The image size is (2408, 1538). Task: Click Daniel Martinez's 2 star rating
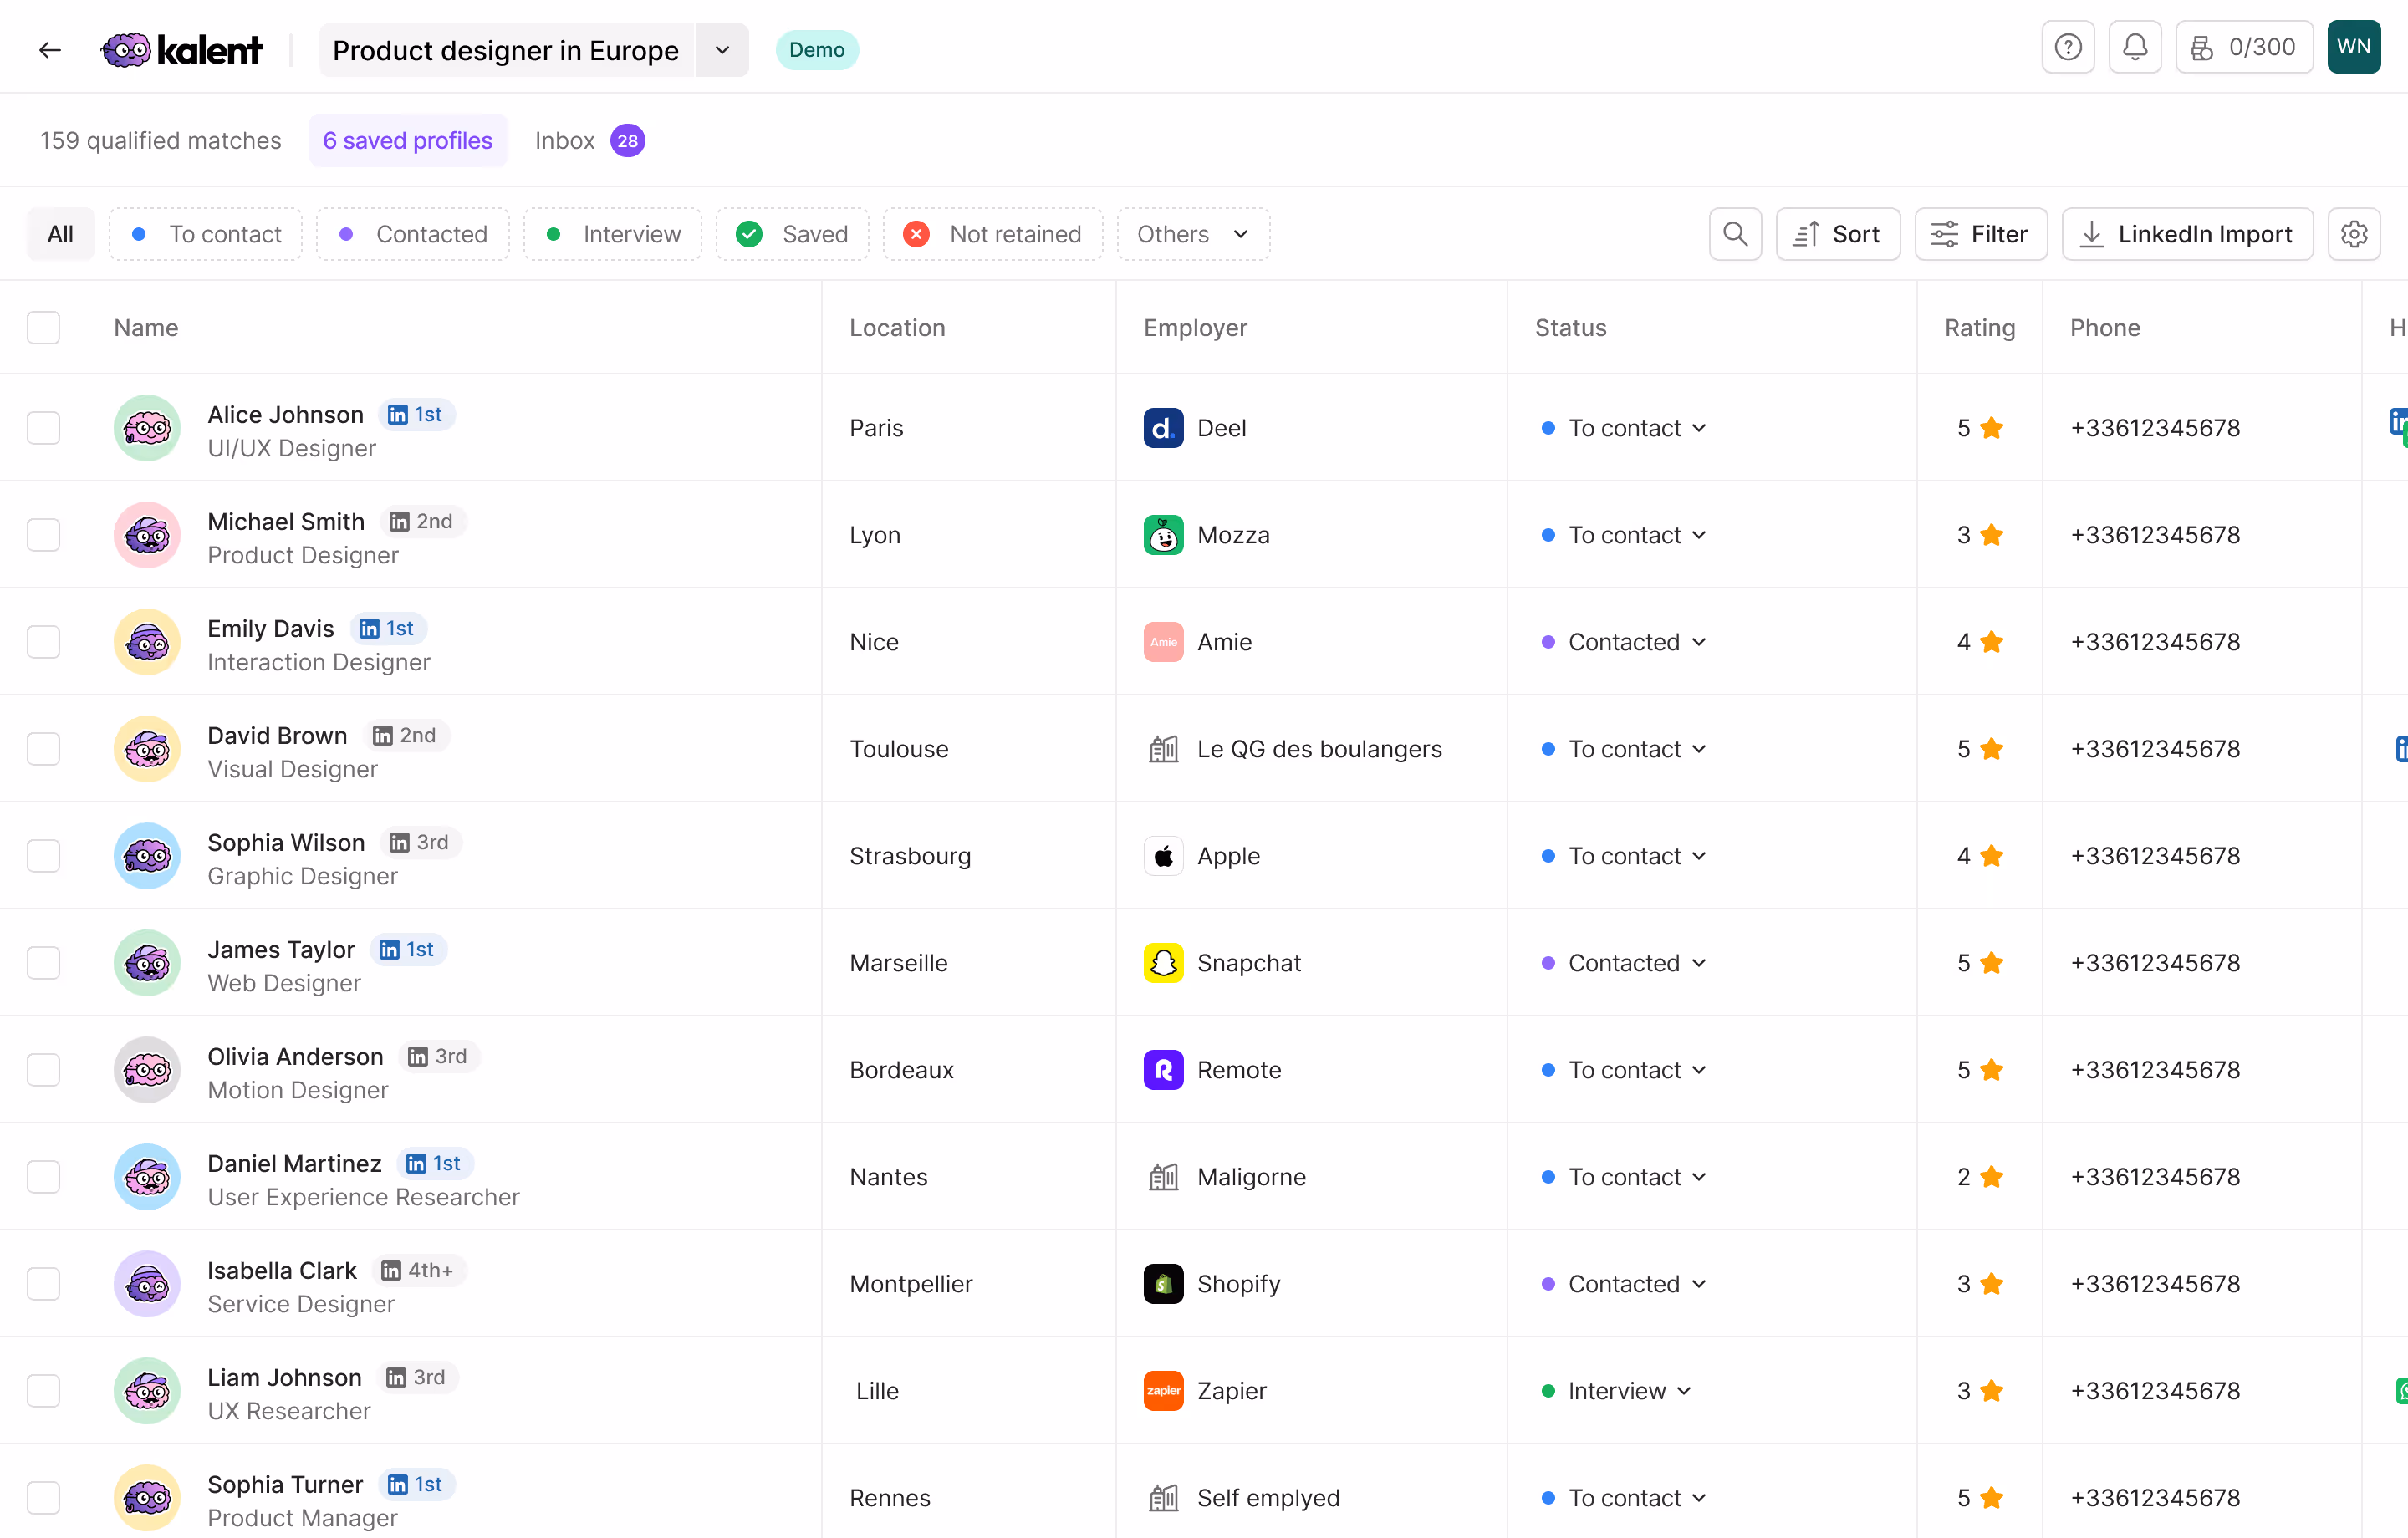click(x=1979, y=1177)
